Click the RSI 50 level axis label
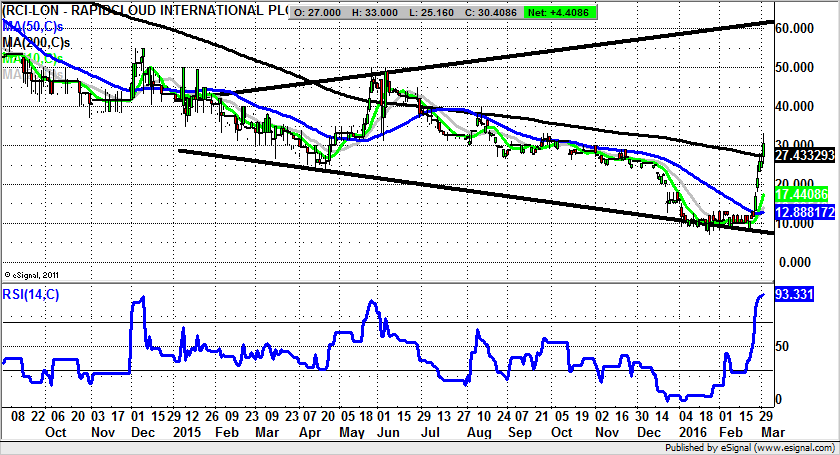This screenshot has width=840, height=455. point(783,346)
